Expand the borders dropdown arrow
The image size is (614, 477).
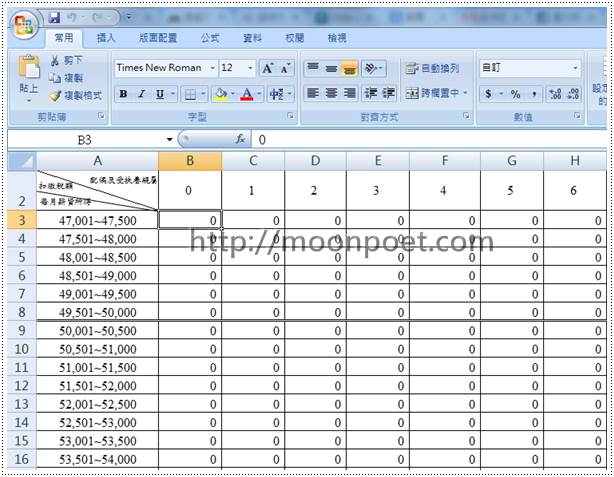pos(203,94)
